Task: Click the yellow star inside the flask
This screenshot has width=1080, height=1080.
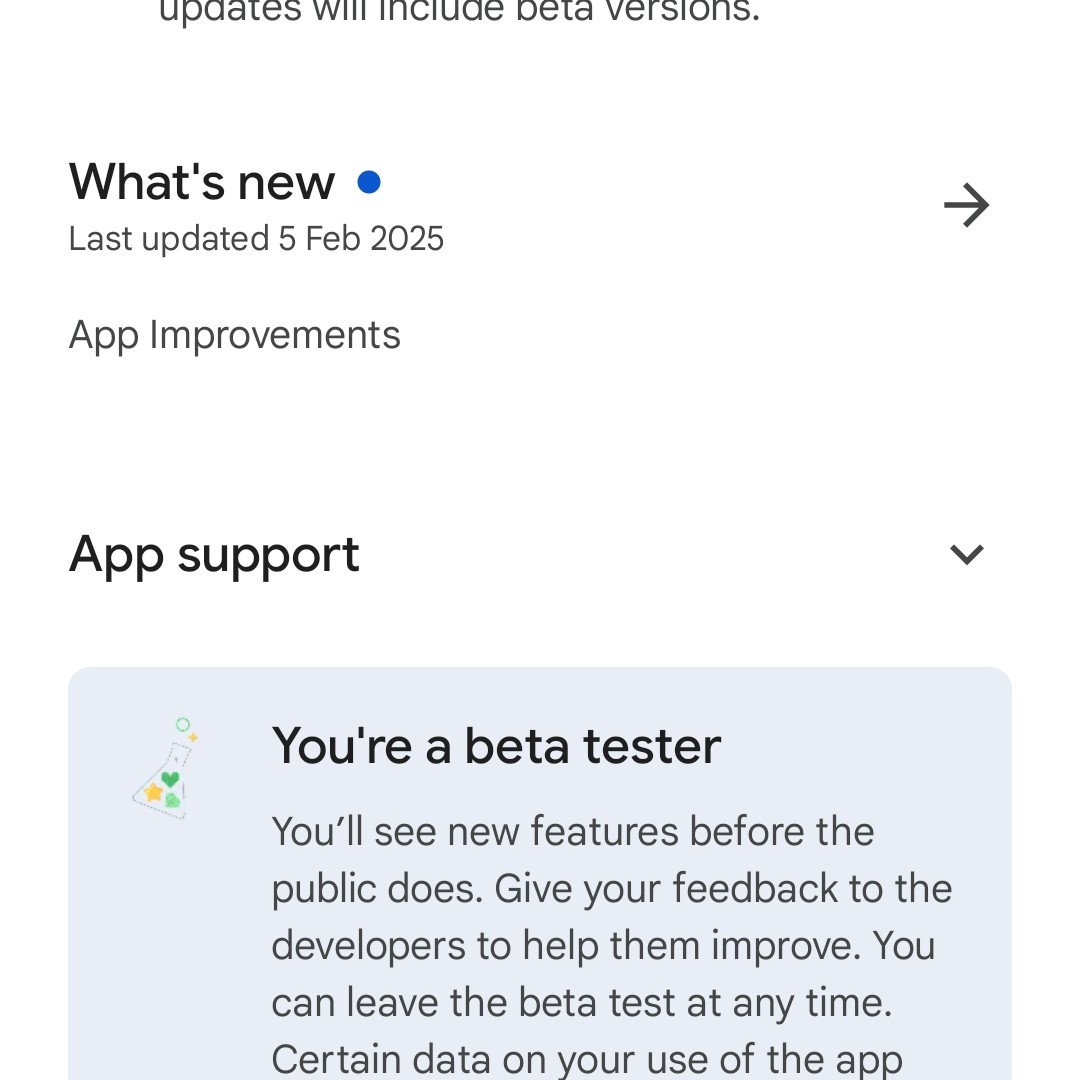Action: [154, 792]
